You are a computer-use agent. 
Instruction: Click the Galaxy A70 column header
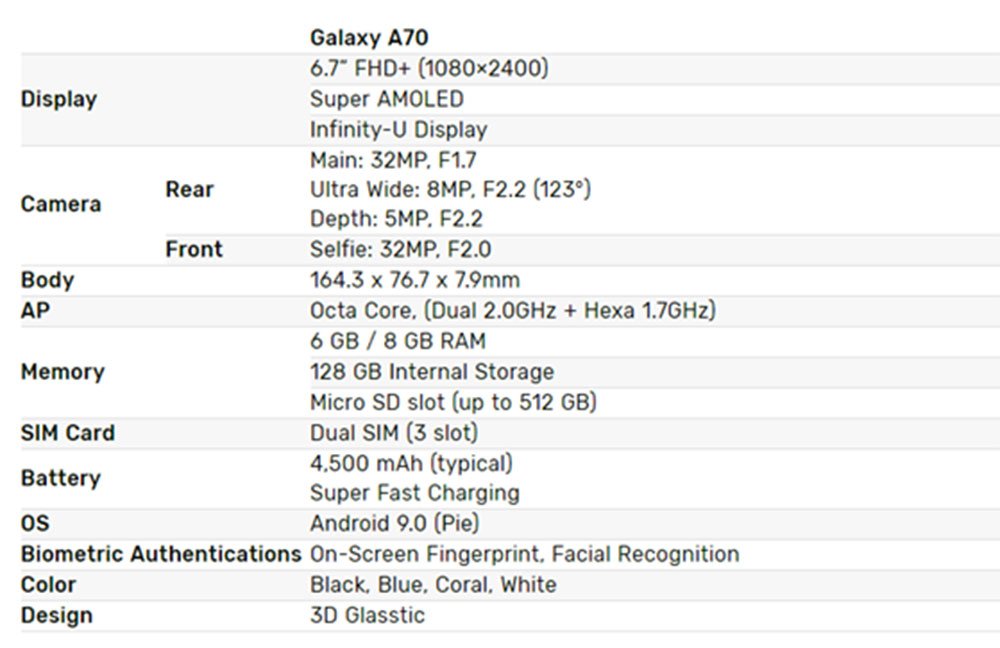(x=369, y=38)
